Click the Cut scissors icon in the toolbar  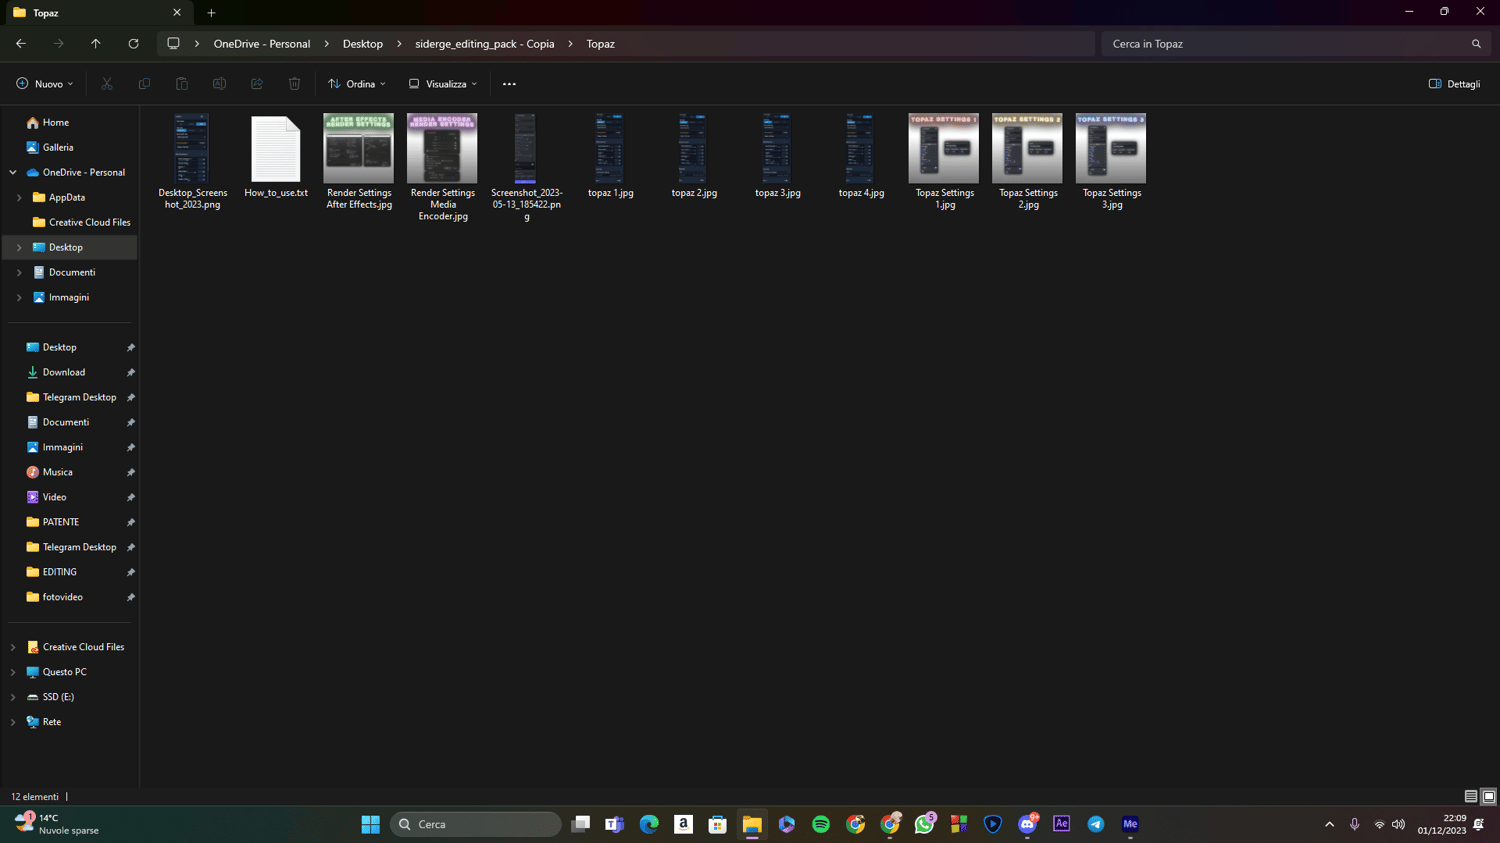pos(107,84)
